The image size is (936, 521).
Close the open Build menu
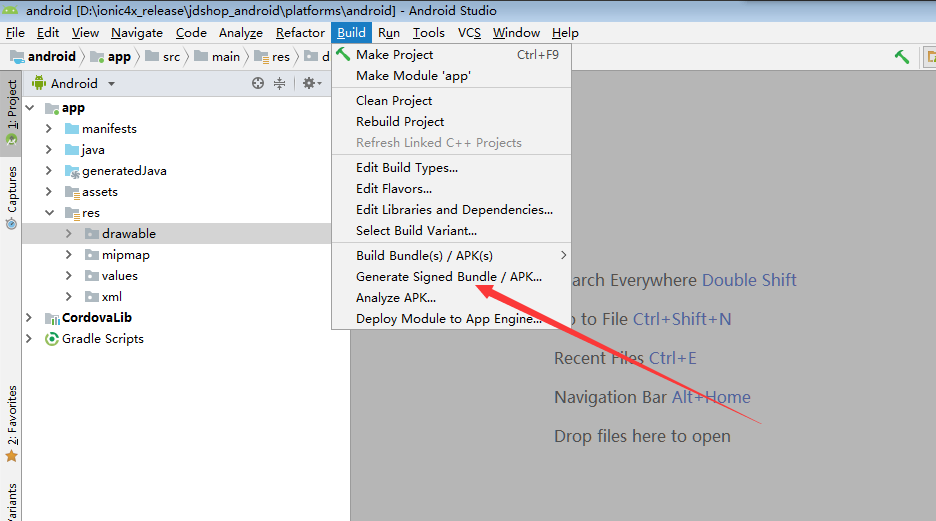(x=352, y=33)
